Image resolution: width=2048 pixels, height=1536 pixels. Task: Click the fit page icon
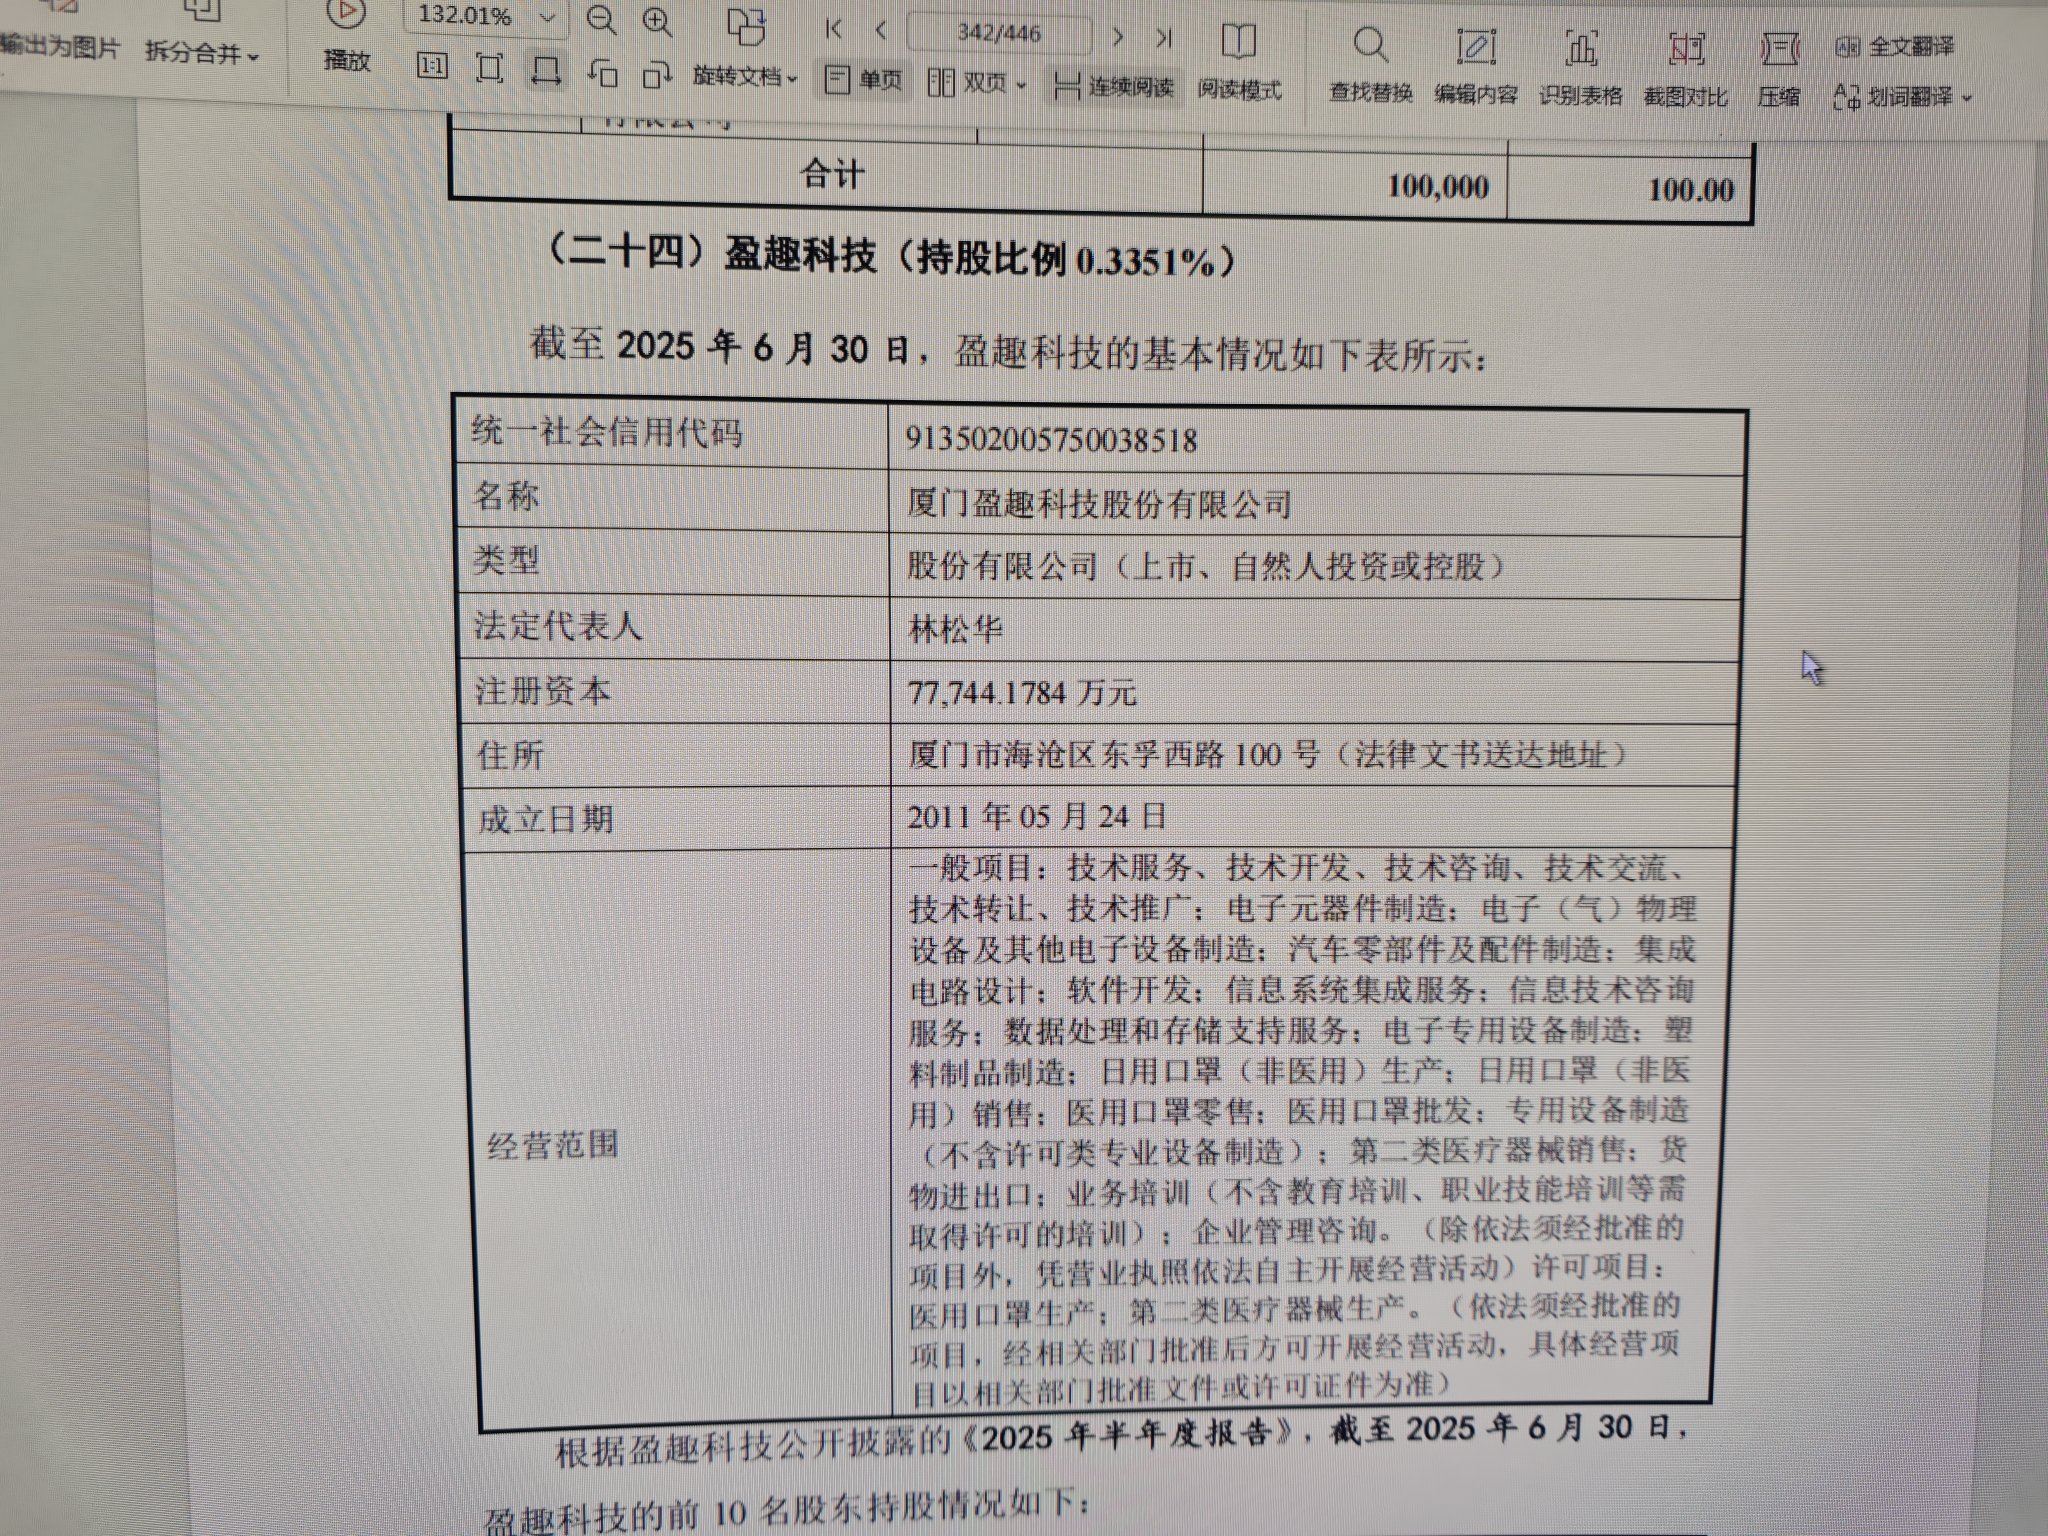pos(489,68)
